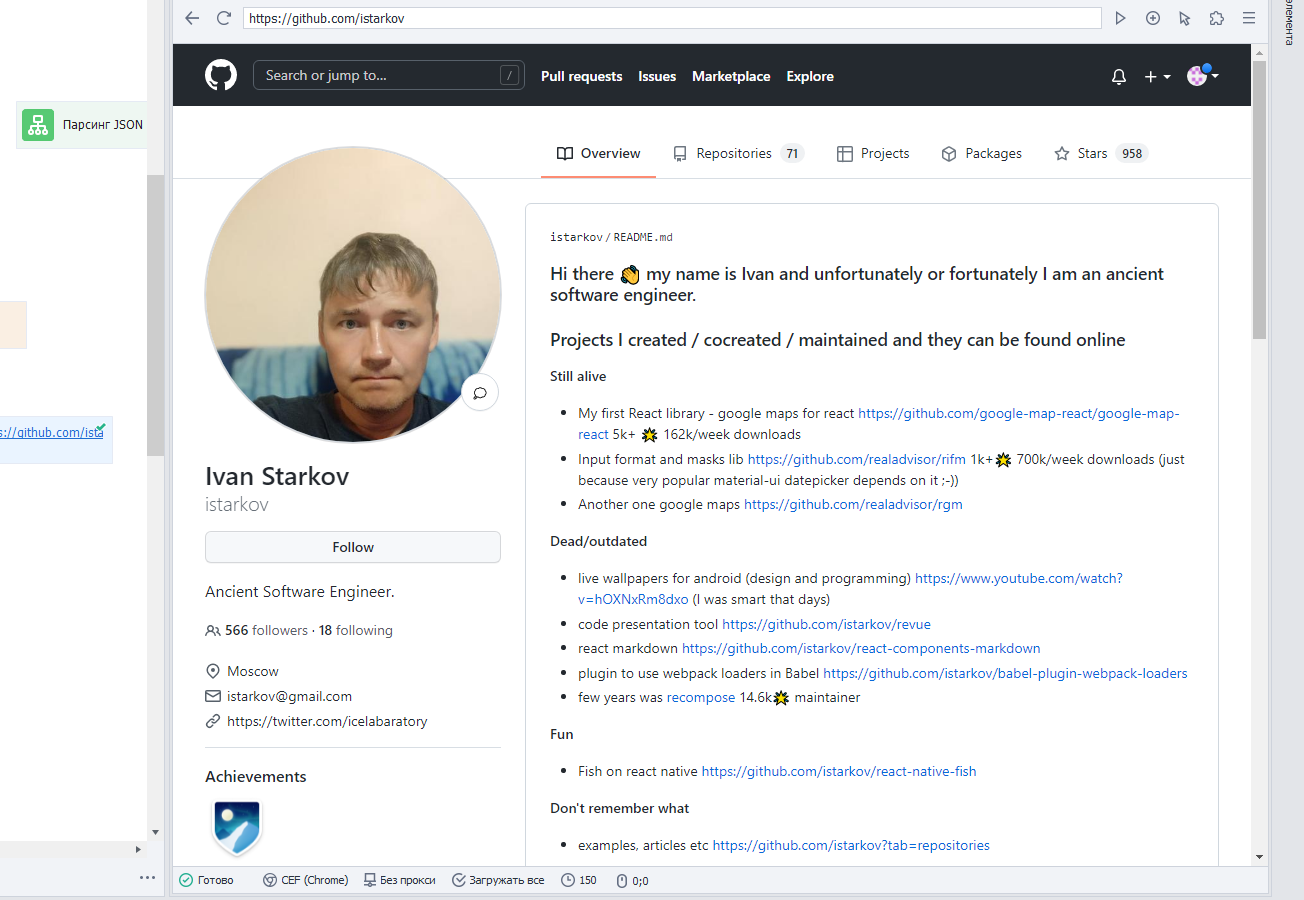Click the github.com/ista link in left panel
The height and width of the screenshot is (900, 1304).
click(x=51, y=433)
